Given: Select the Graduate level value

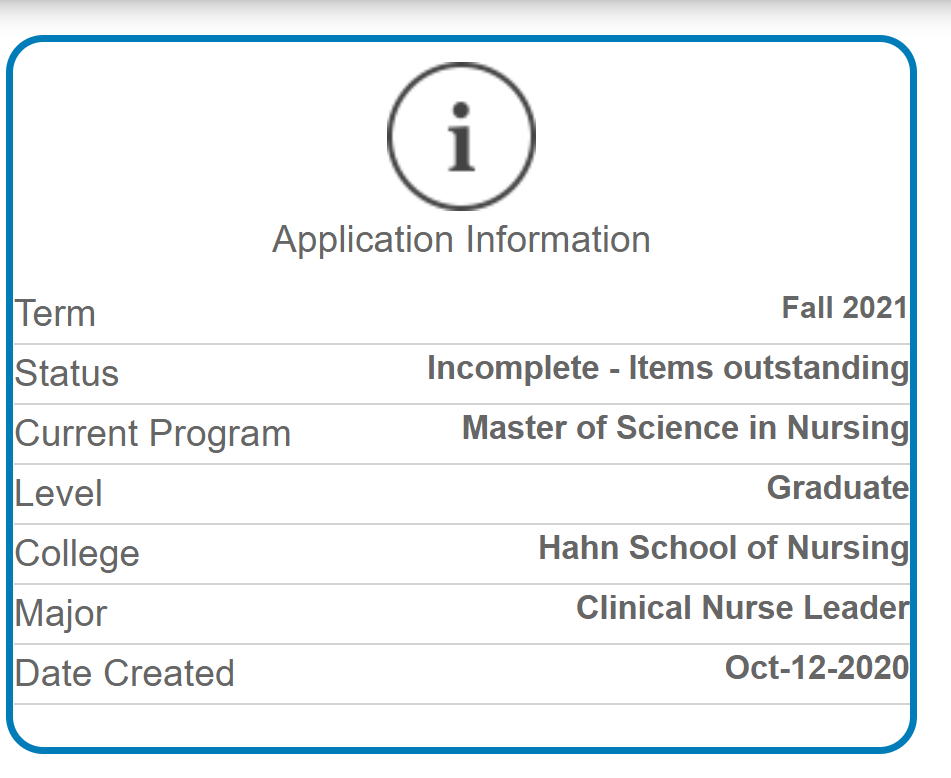Looking at the screenshot, I should [x=838, y=488].
